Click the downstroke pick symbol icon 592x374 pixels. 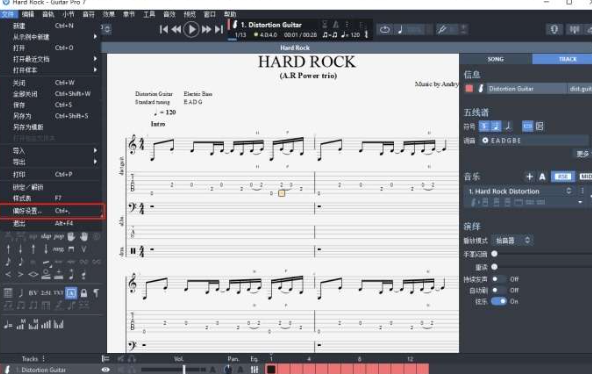pyautogui.click(x=71, y=249)
